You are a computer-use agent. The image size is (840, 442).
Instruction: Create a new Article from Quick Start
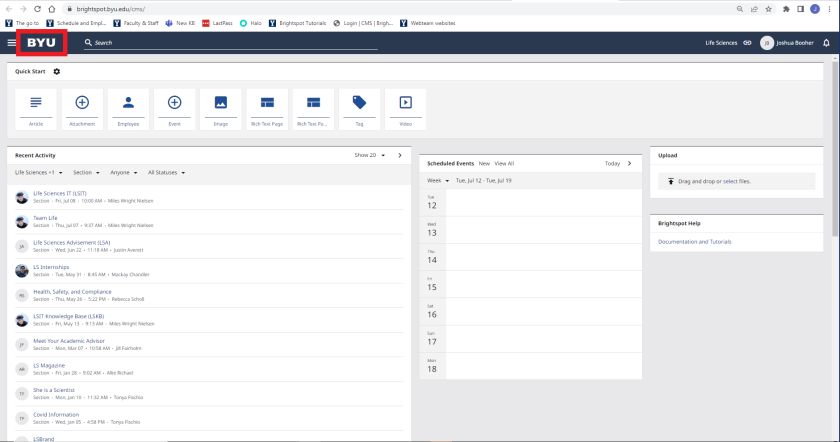pos(37,109)
